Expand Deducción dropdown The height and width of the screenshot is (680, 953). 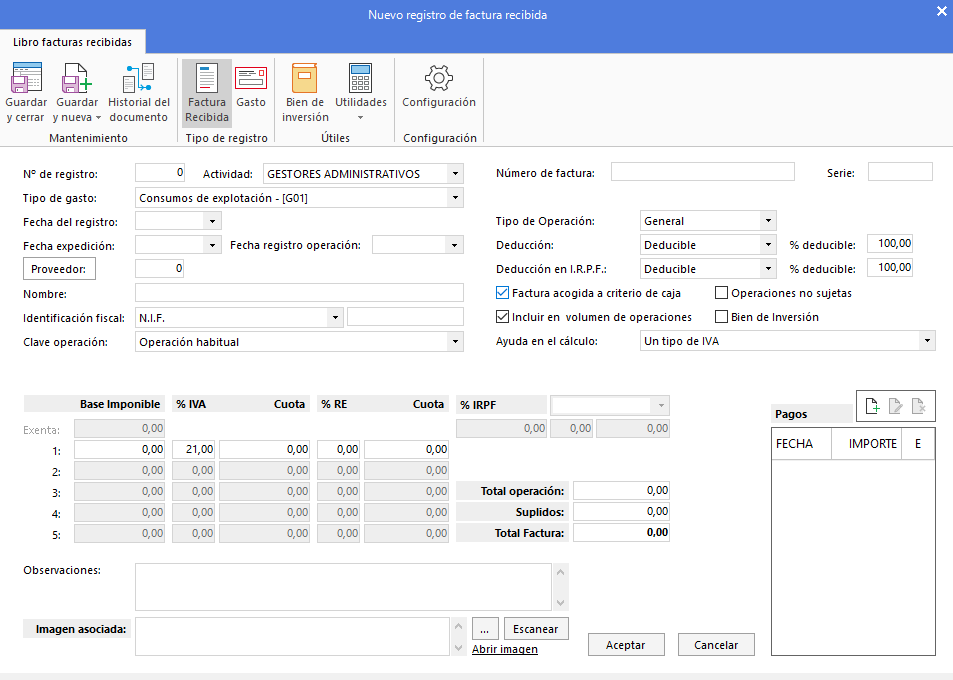768,245
